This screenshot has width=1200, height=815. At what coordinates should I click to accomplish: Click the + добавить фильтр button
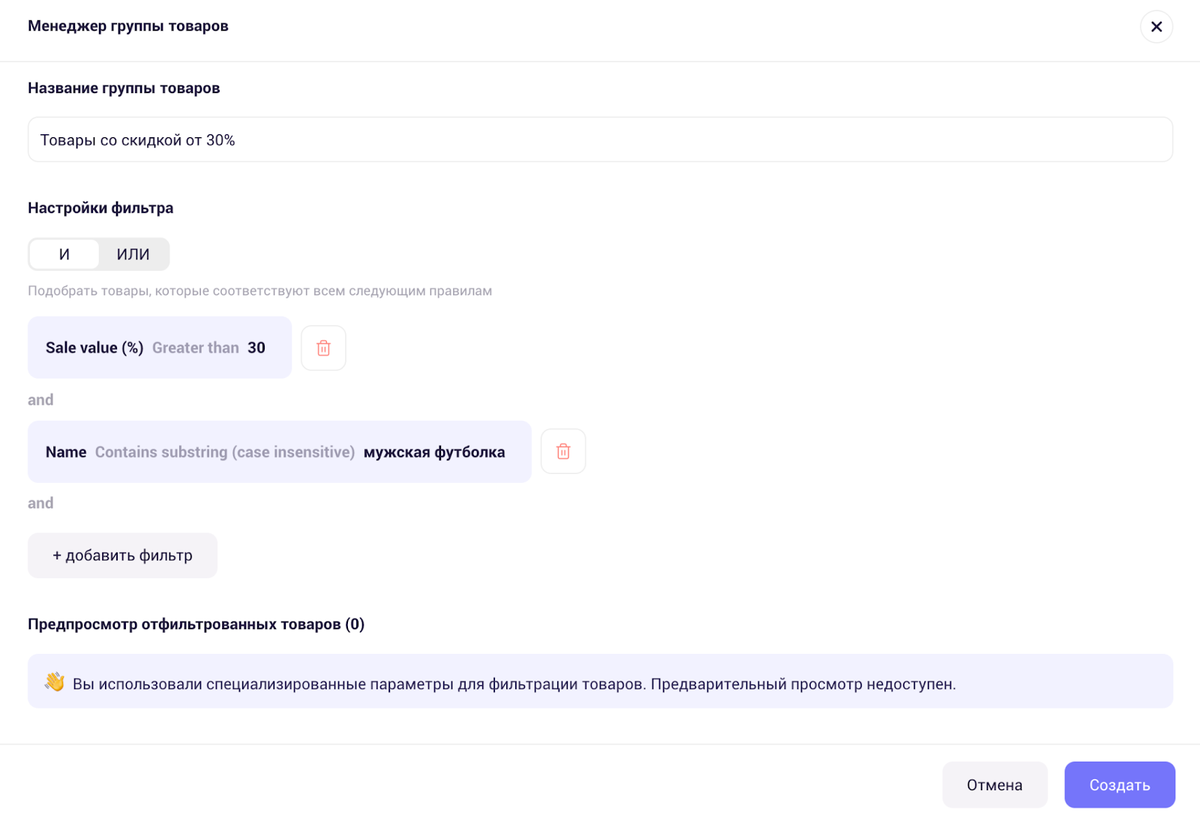tap(122, 555)
